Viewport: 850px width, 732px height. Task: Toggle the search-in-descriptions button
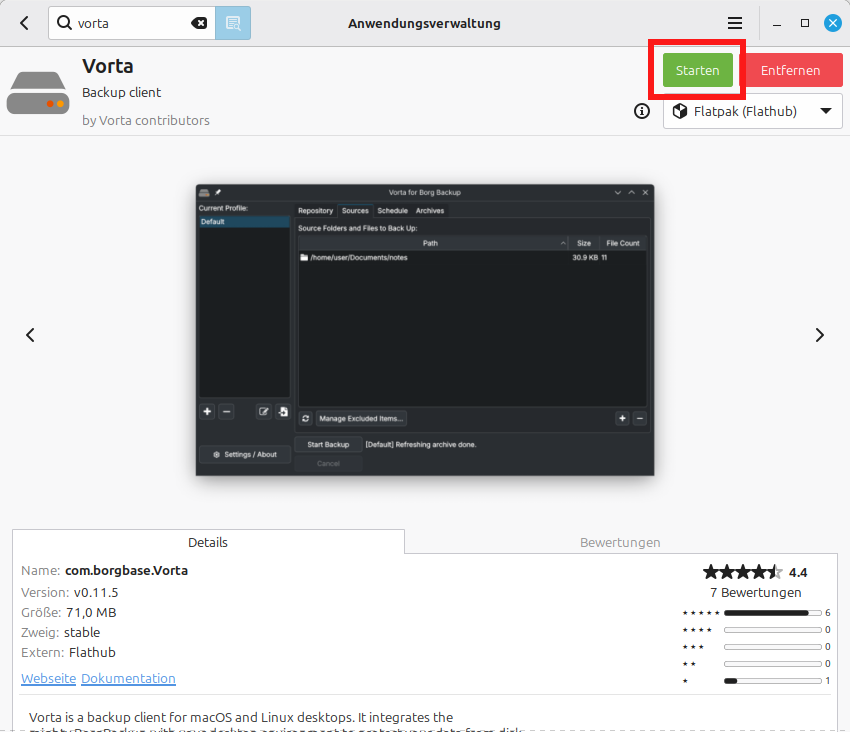coord(233,23)
